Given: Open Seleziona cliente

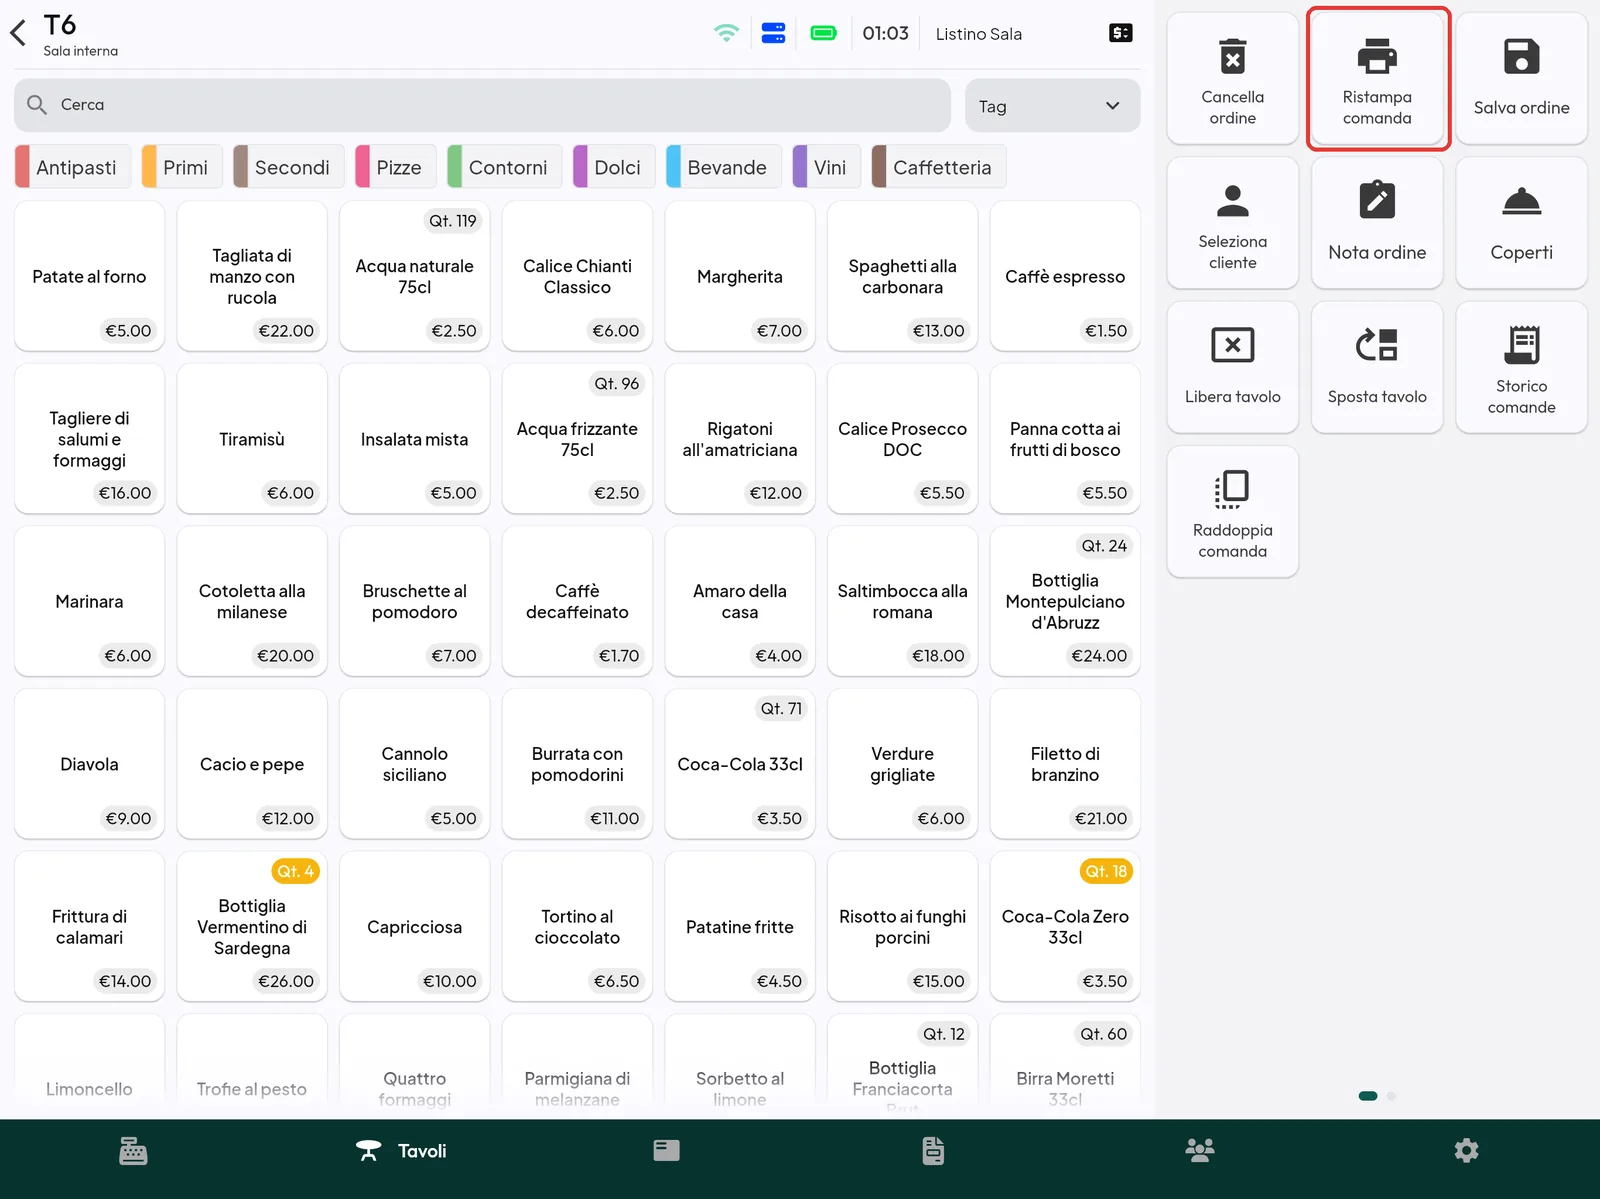Looking at the screenshot, I should coord(1233,223).
